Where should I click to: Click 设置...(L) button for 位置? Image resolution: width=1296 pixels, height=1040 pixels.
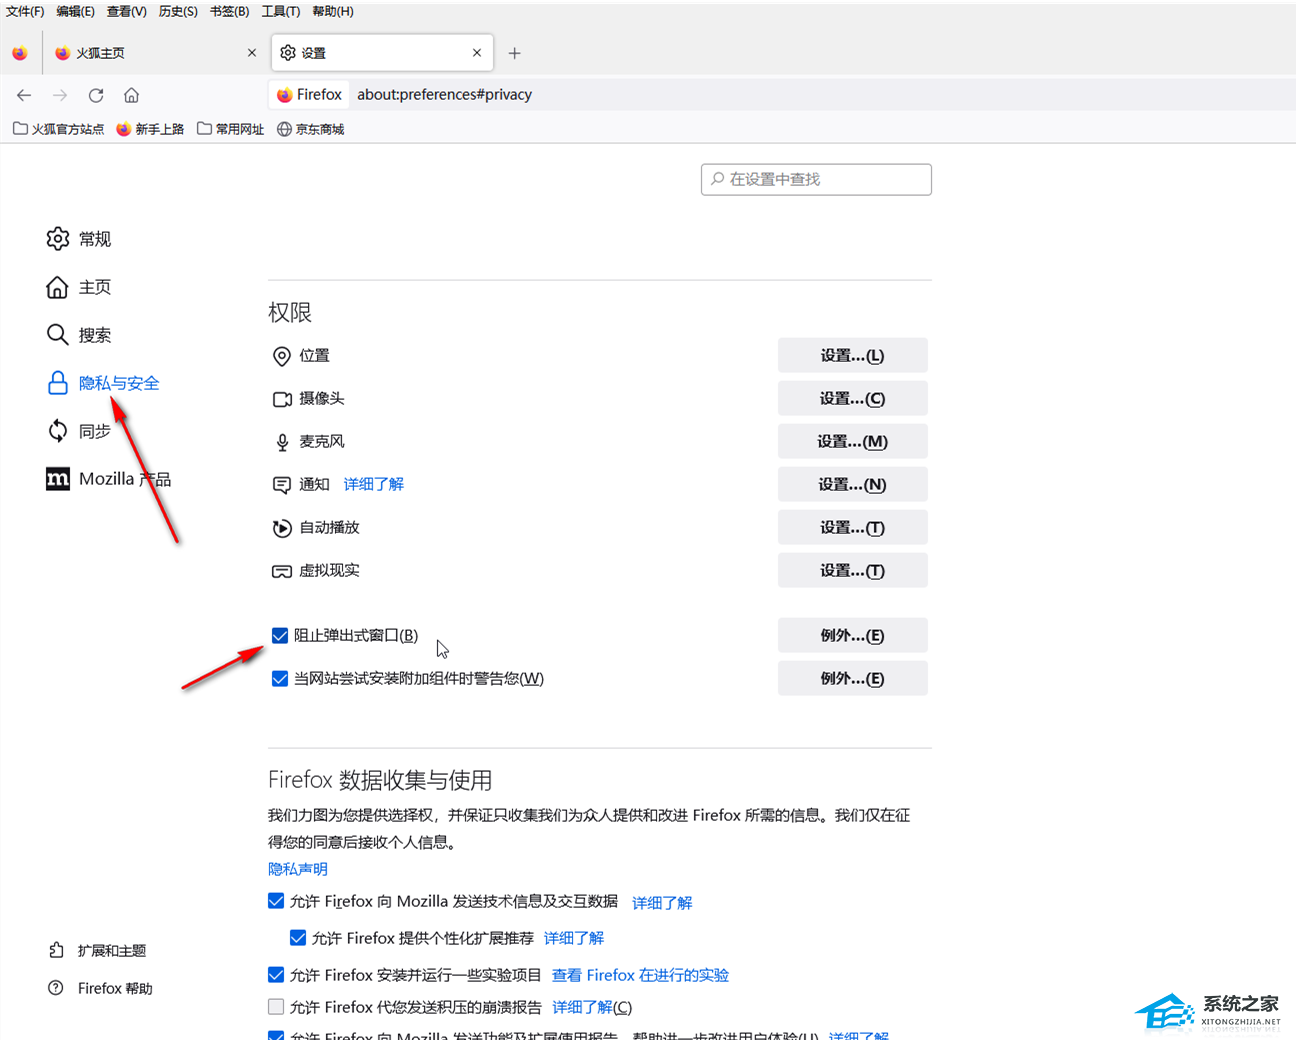(852, 355)
